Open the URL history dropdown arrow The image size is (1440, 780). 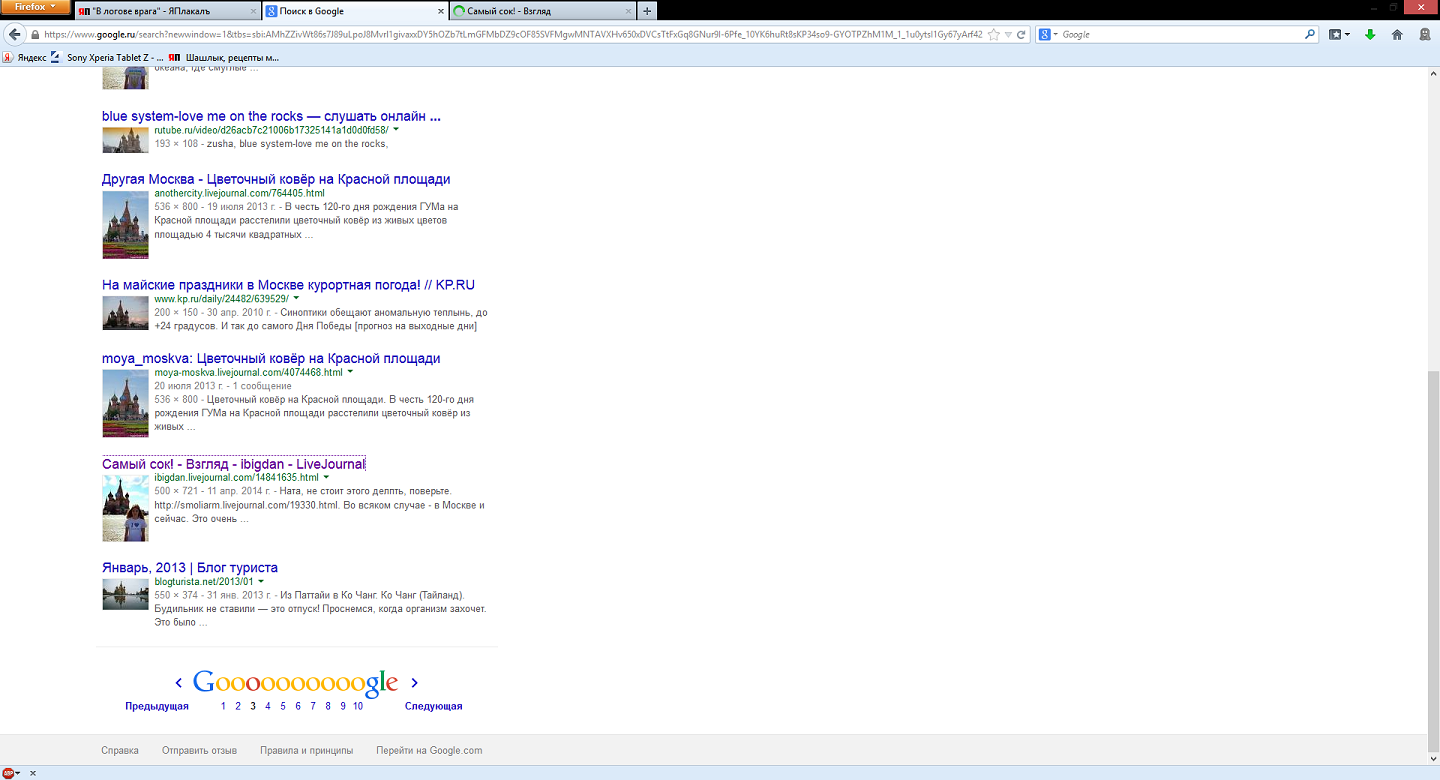click(1008, 34)
